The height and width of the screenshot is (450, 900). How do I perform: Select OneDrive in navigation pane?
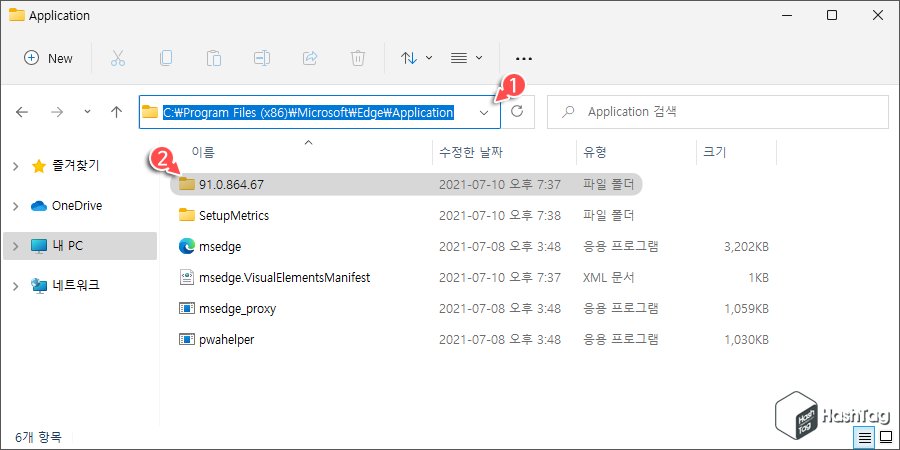[x=67, y=205]
